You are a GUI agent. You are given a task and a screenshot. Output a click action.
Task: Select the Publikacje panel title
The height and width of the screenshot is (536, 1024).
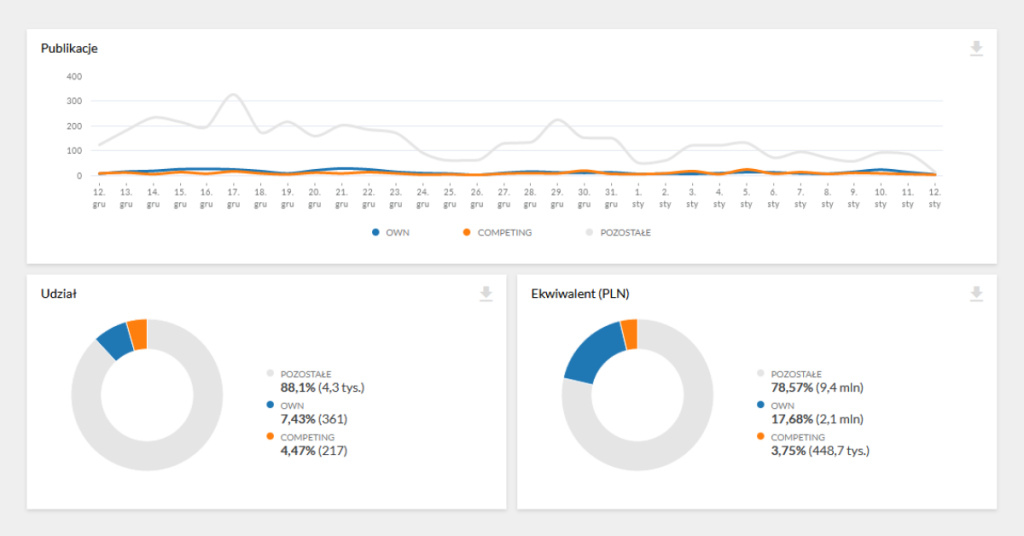click(x=69, y=48)
